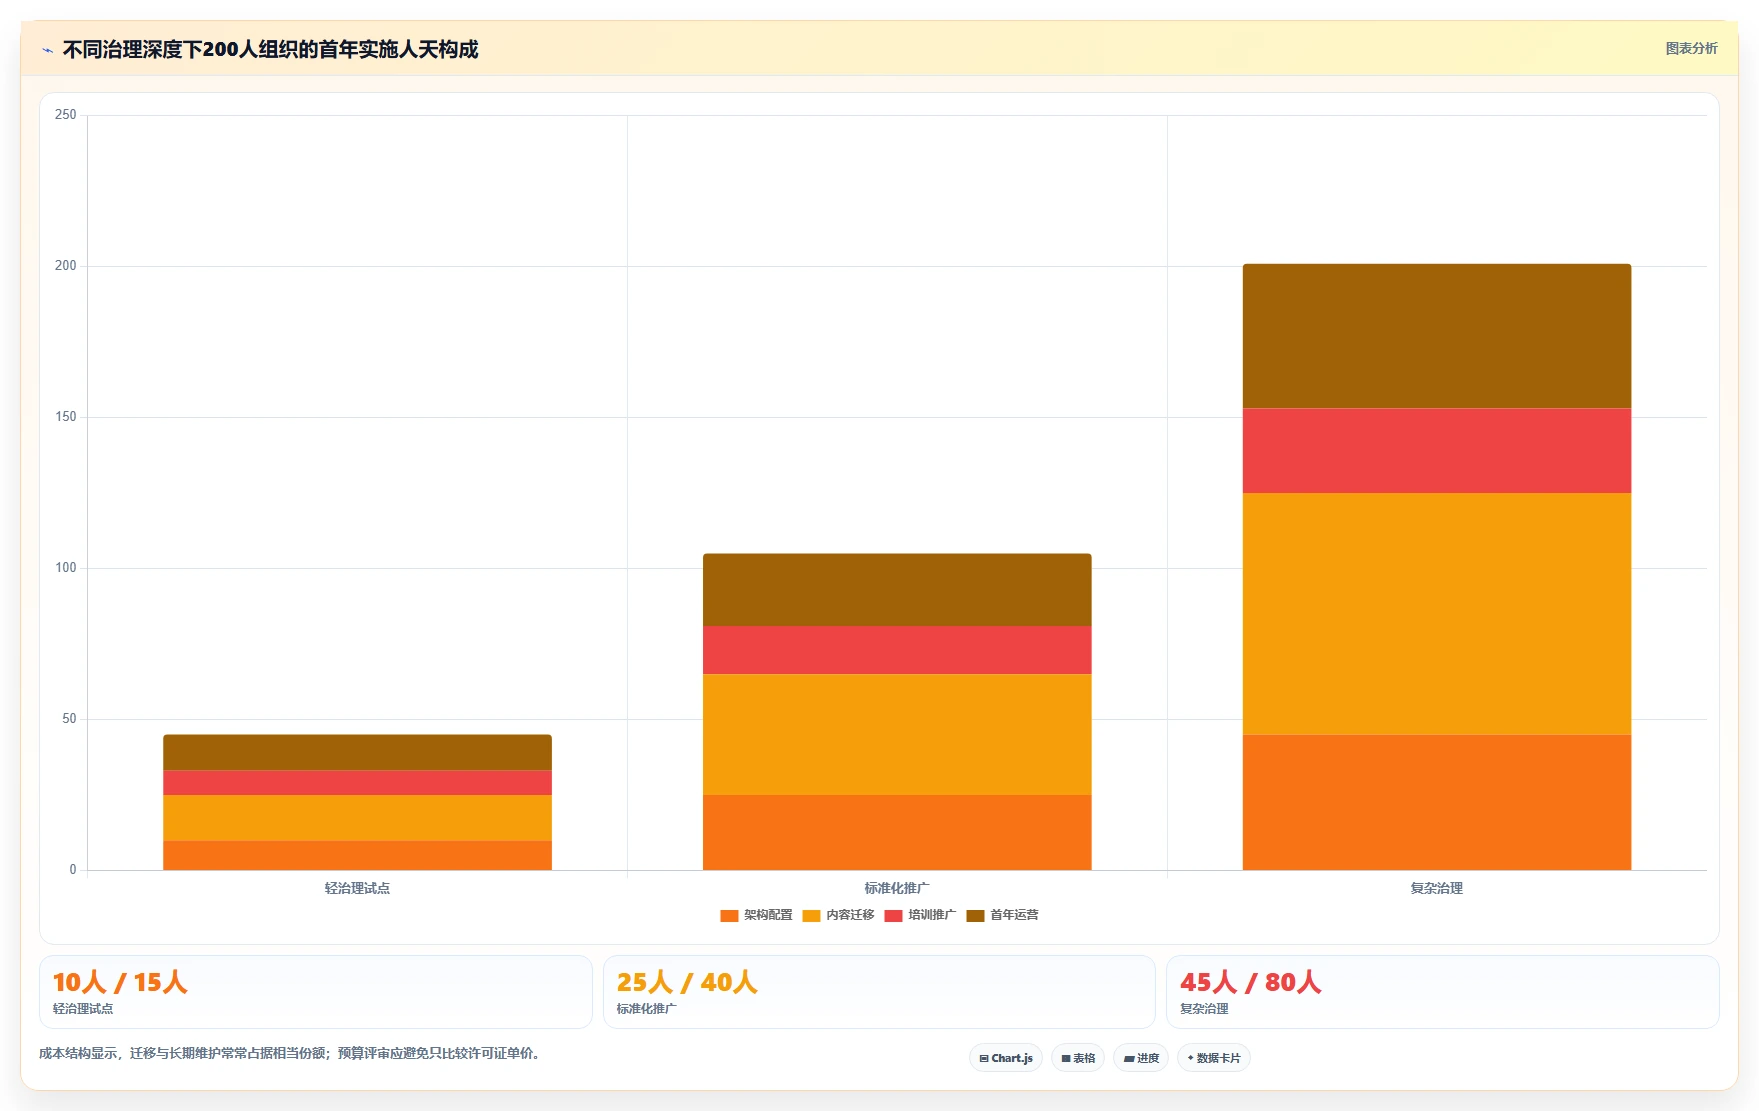Screen dimensions: 1759x1111
Task: Toggle the 首年运营 legend entry
Action: (1002, 915)
